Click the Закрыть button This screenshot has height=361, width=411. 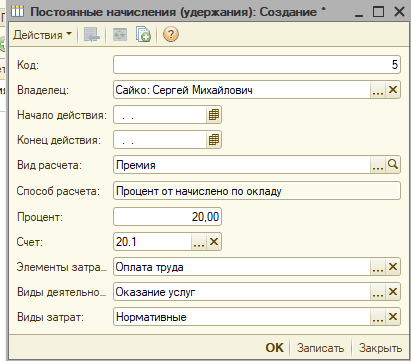point(380,348)
